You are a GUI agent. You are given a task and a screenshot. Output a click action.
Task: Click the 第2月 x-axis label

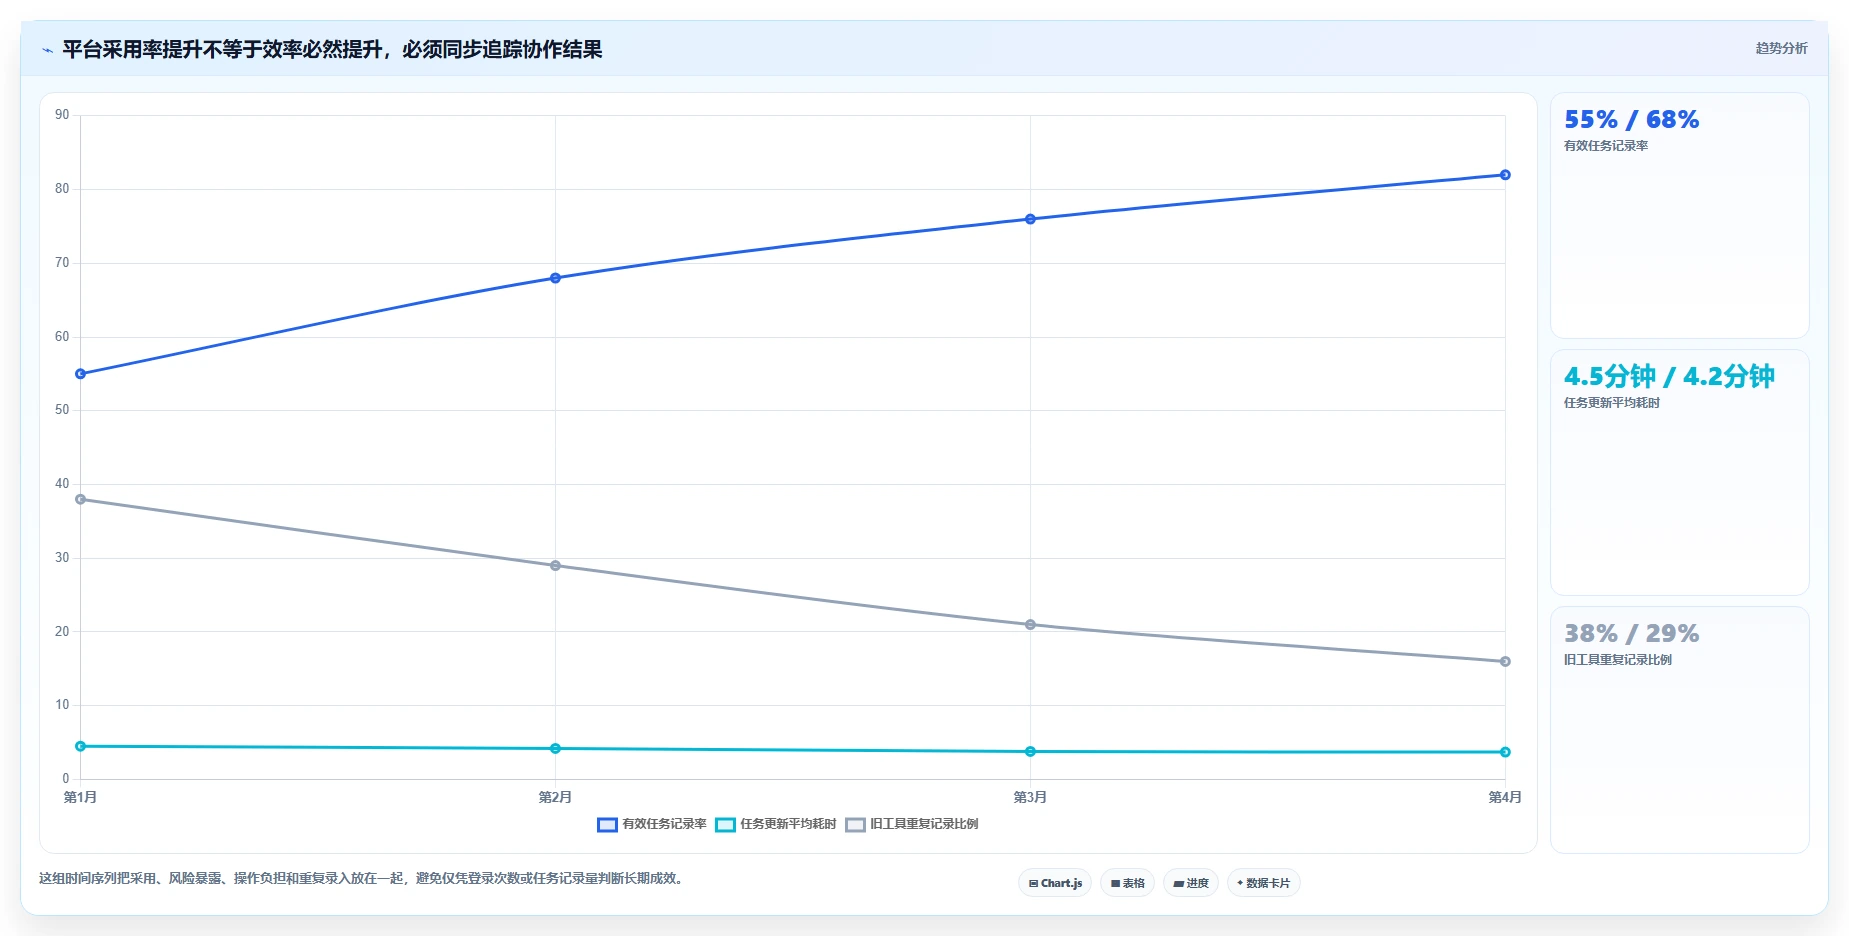coord(555,797)
